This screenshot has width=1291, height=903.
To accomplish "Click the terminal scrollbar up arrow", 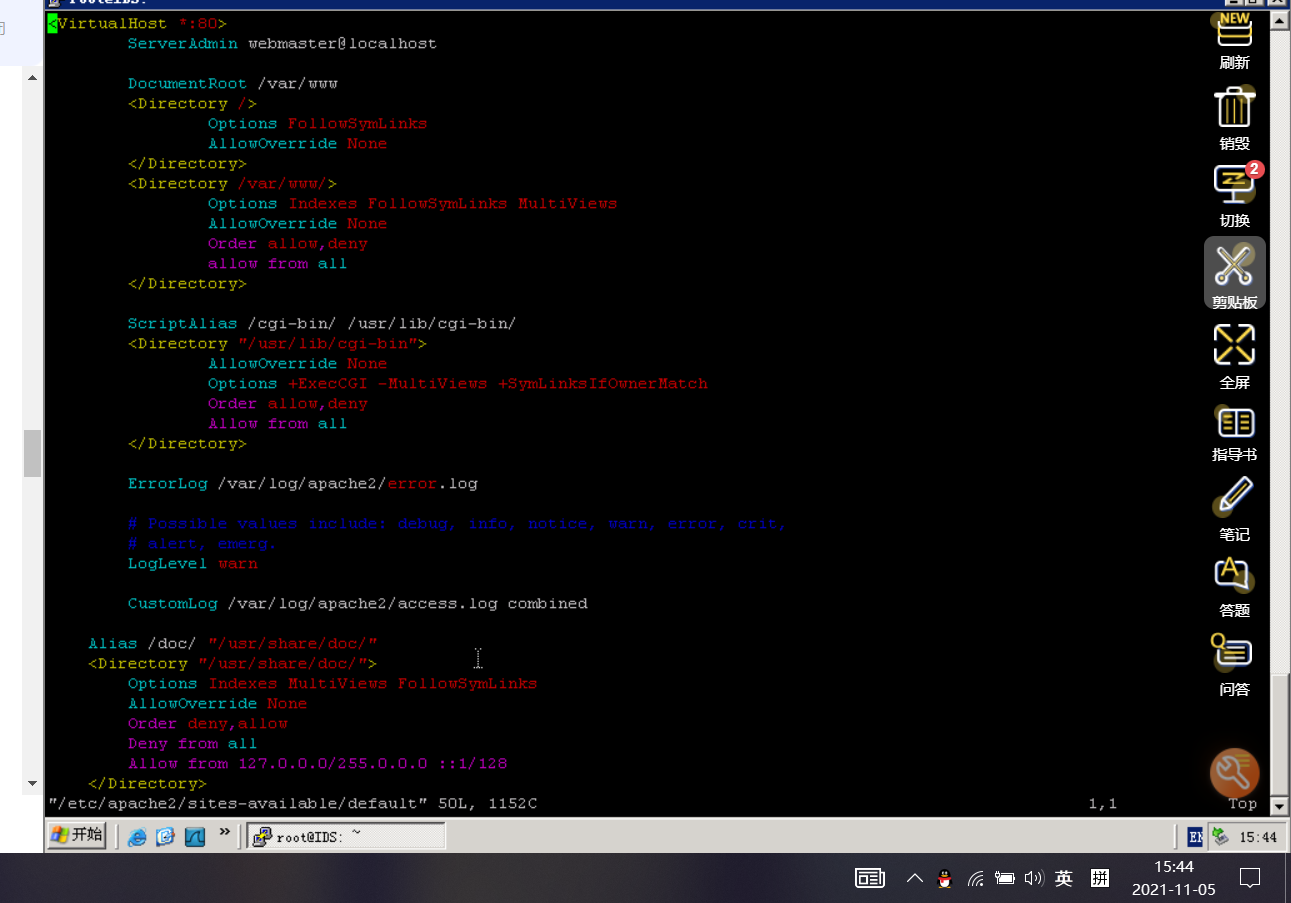I will pos(1279,22).
